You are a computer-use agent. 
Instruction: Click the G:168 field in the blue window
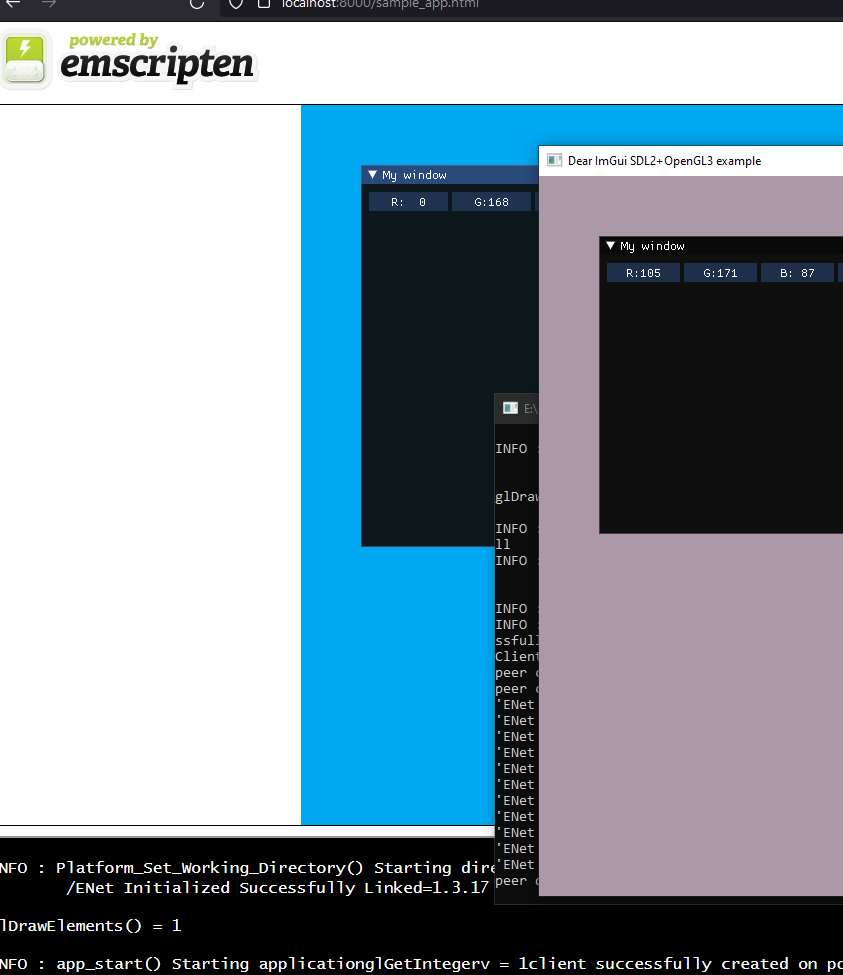click(x=491, y=201)
